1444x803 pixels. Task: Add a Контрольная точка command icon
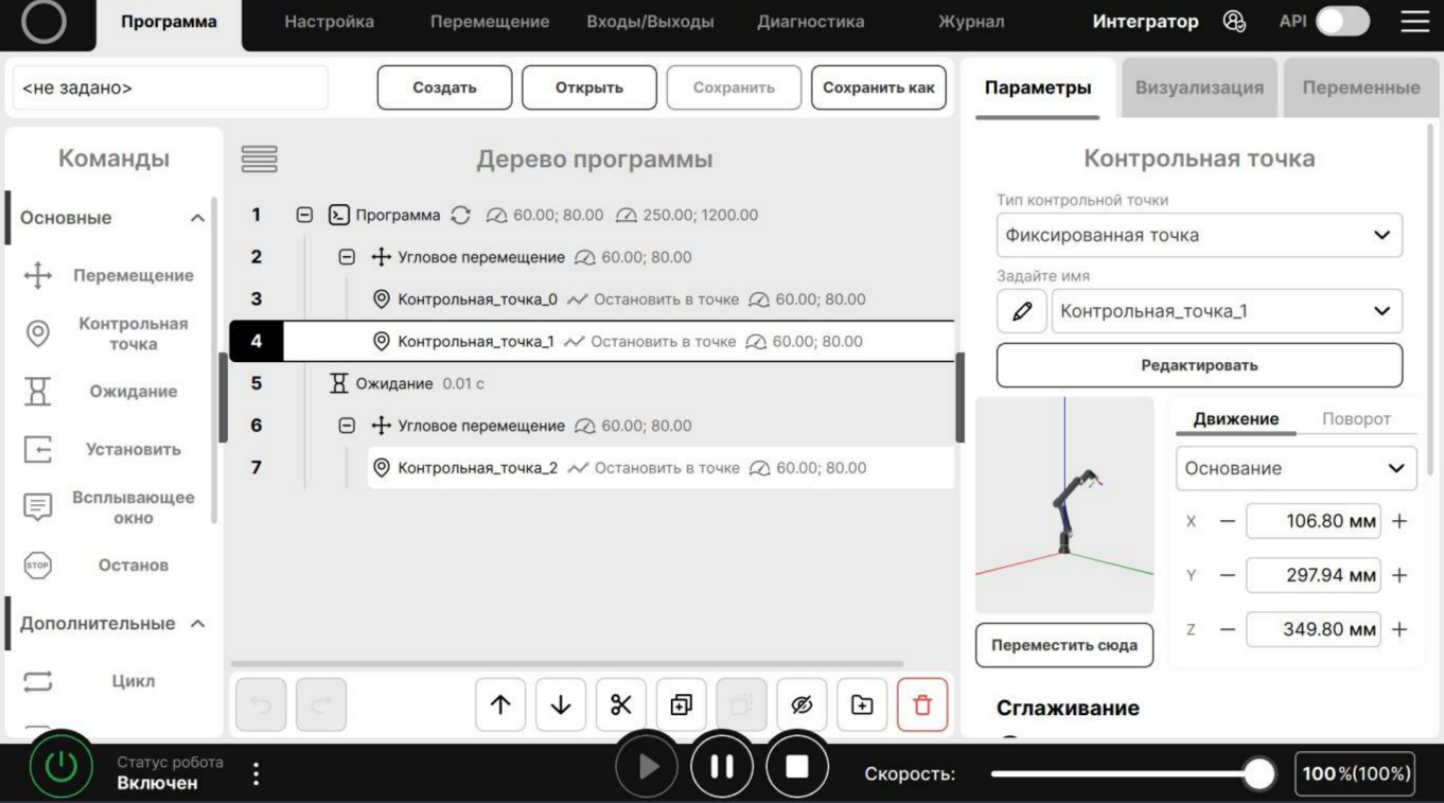(x=37, y=334)
